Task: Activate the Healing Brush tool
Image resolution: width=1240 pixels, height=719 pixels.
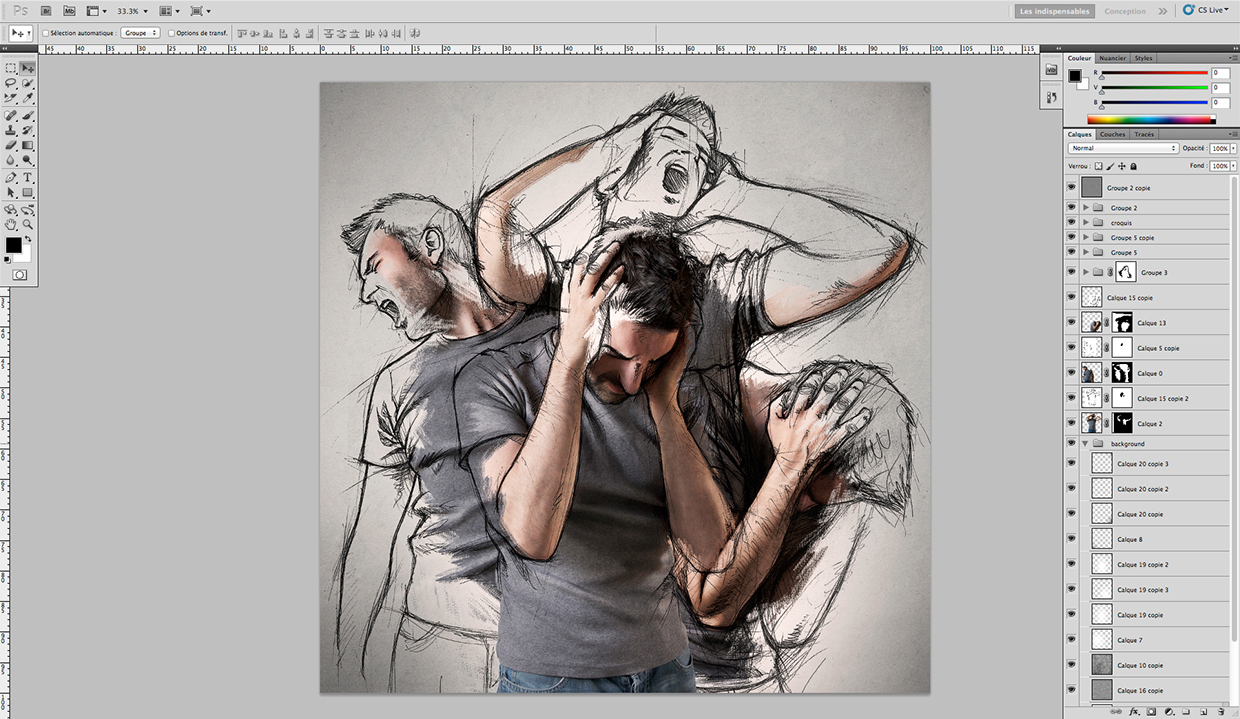Action: point(9,115)
